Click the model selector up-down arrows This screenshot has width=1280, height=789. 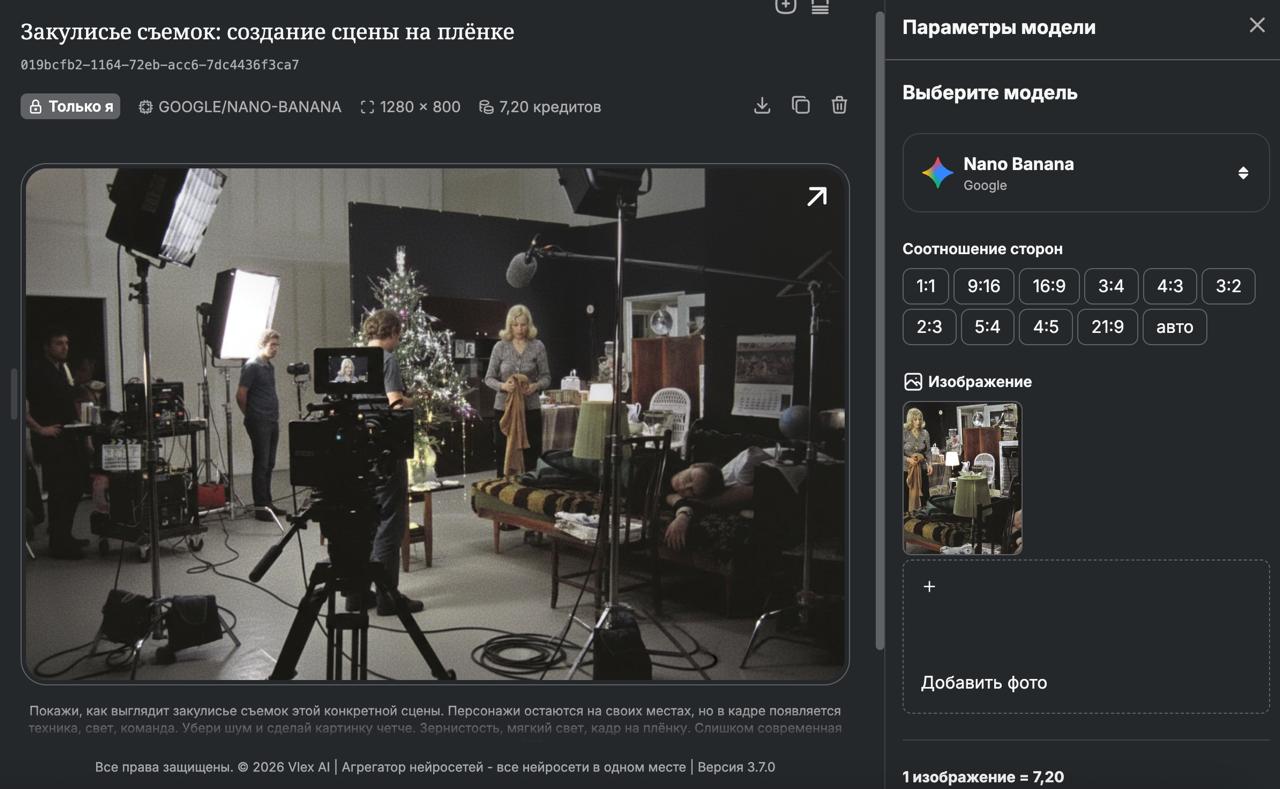tap(1243, 173)
